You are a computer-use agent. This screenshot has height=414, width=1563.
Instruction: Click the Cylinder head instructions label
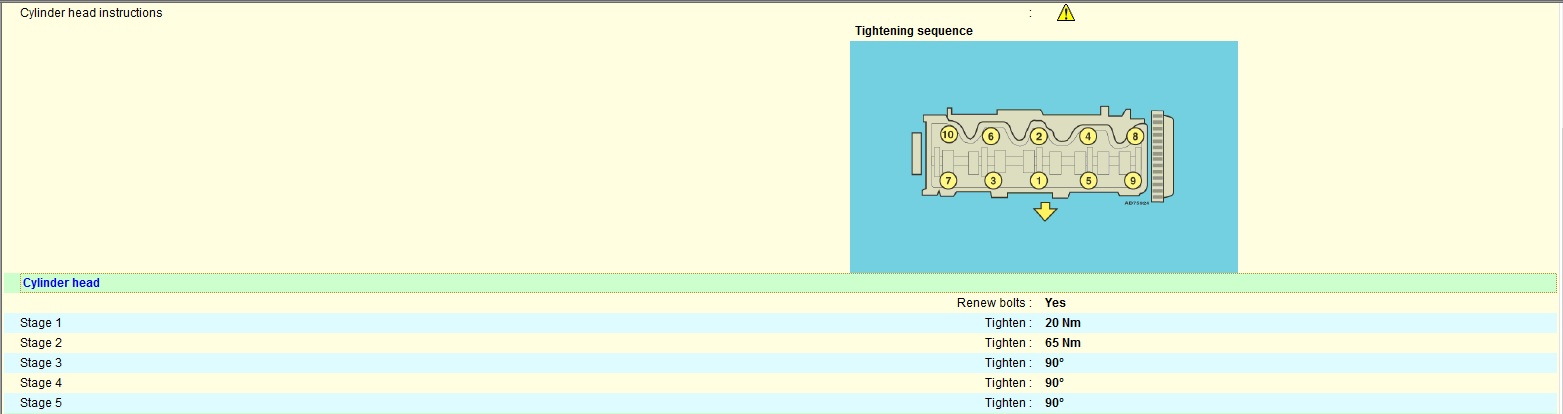pyautogui.click(x=91, y=13)
